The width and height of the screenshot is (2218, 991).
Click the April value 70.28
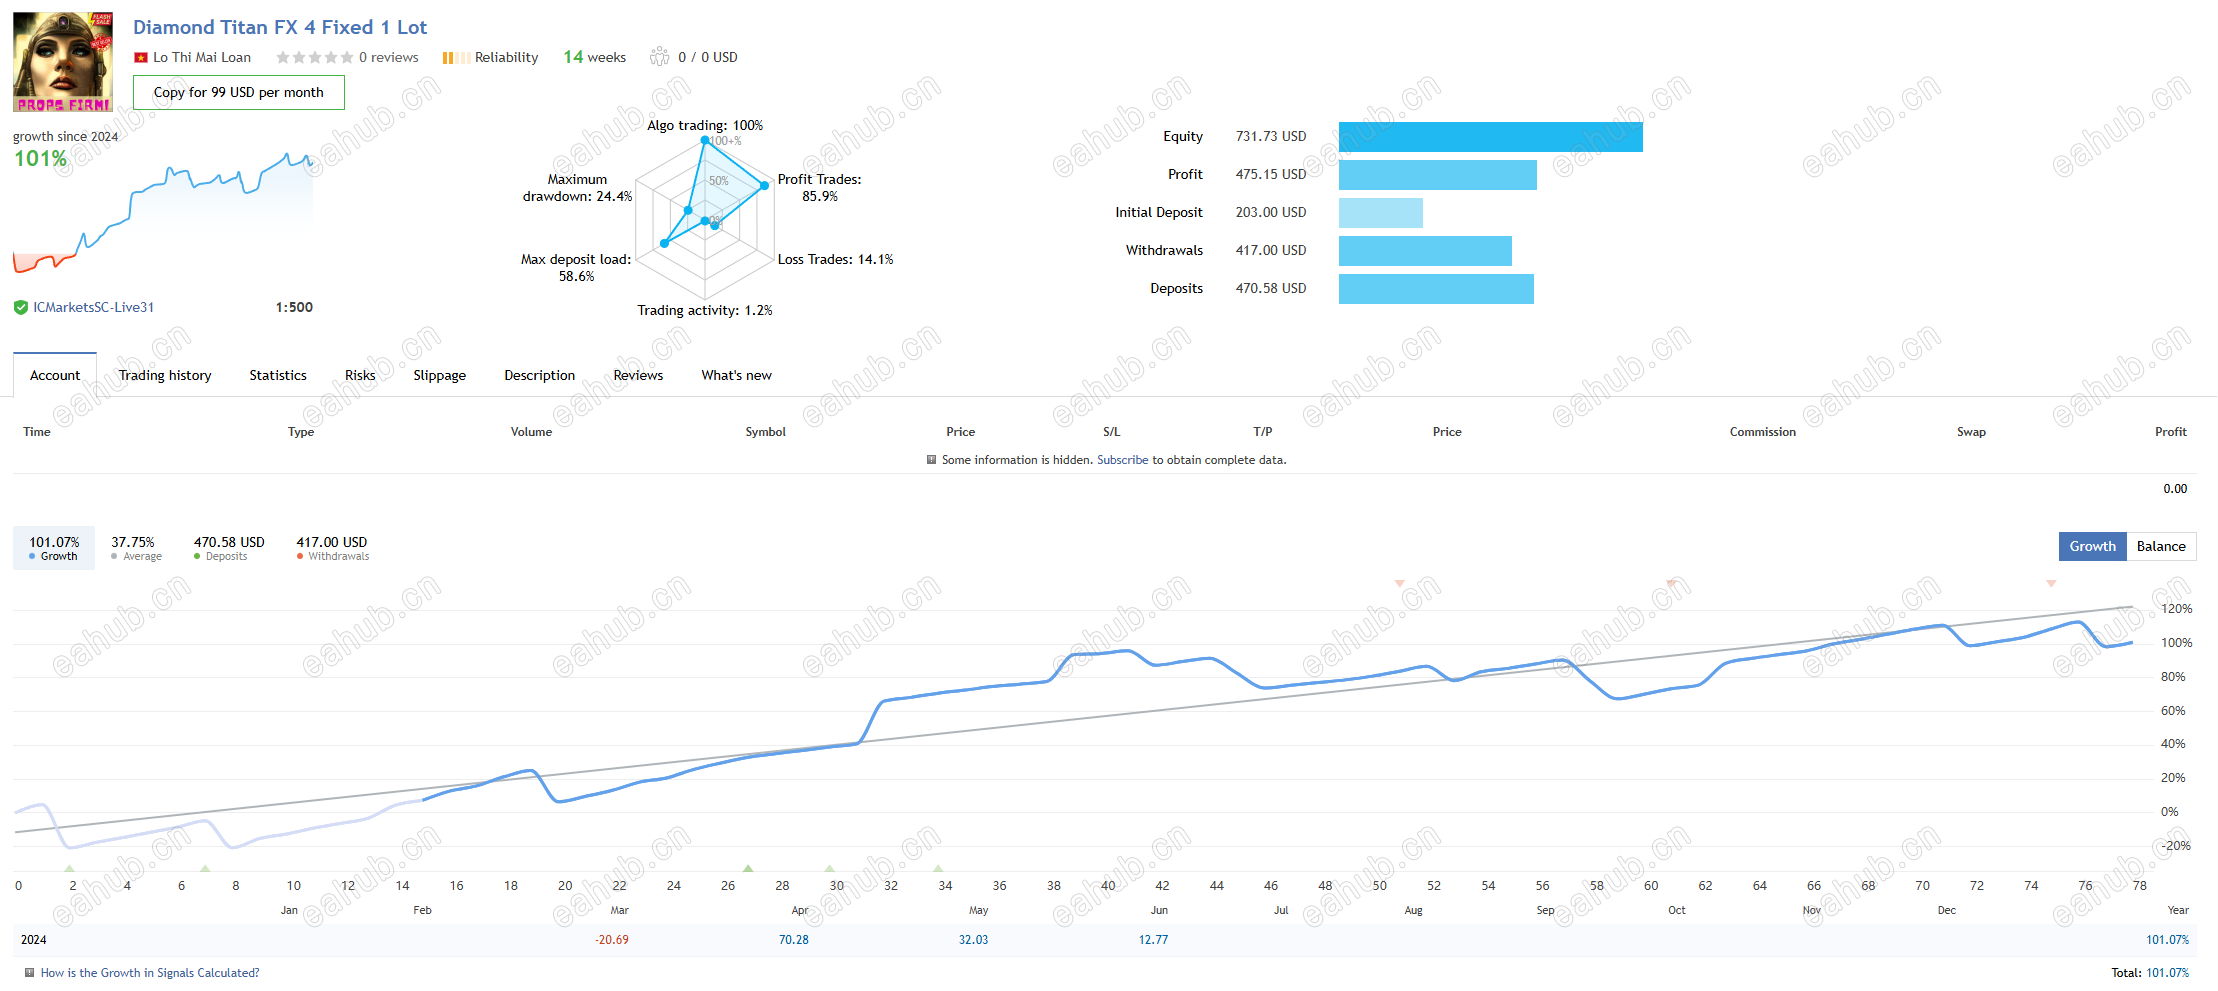click(794, 940)
